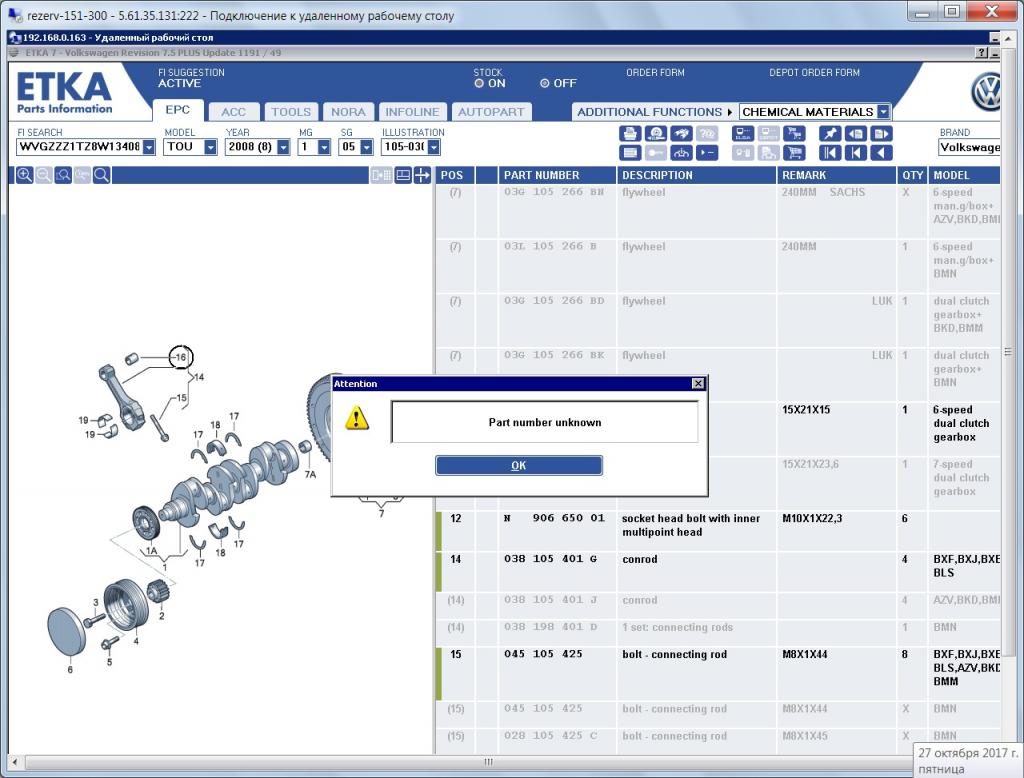Turn stock ON radio button

(x=479, y=84)
